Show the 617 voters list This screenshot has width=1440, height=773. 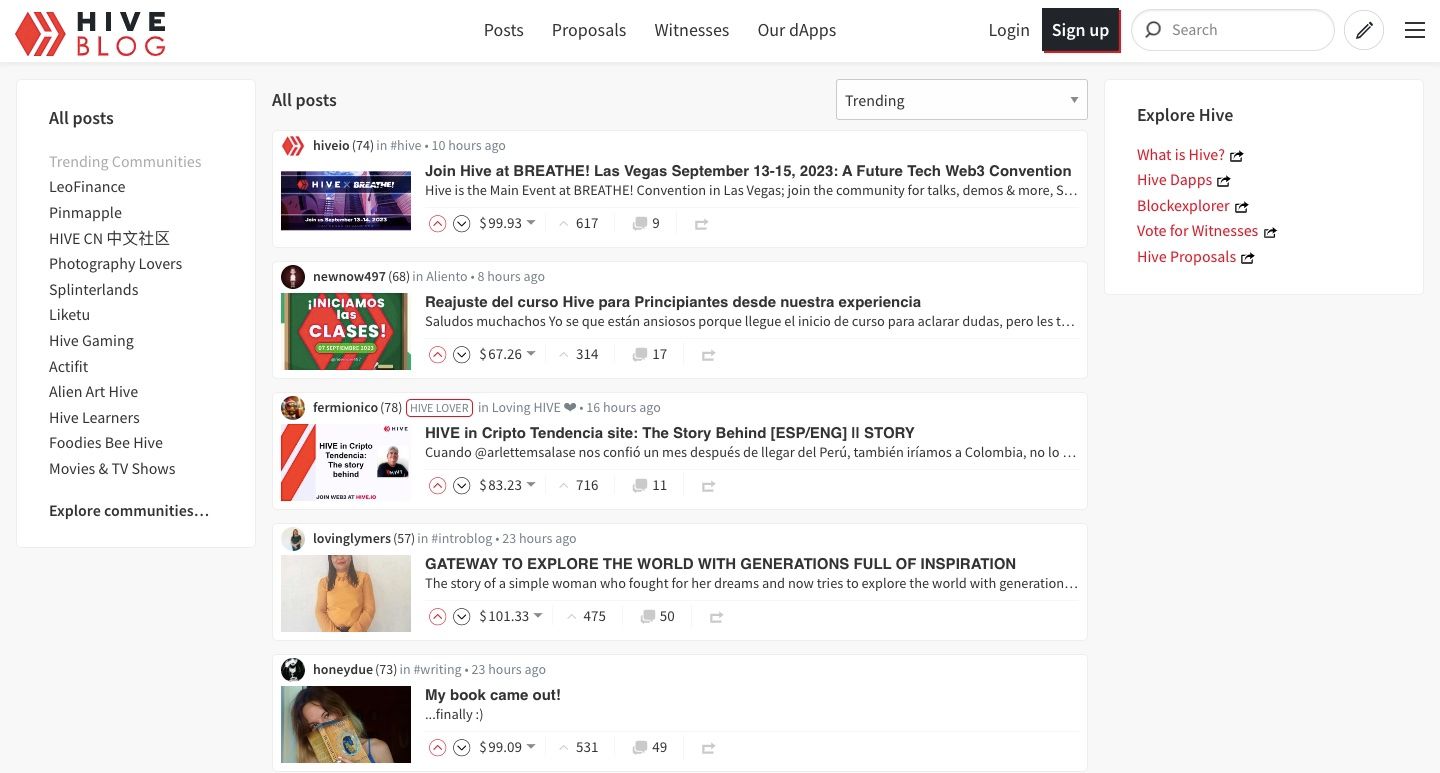[579, 223]
